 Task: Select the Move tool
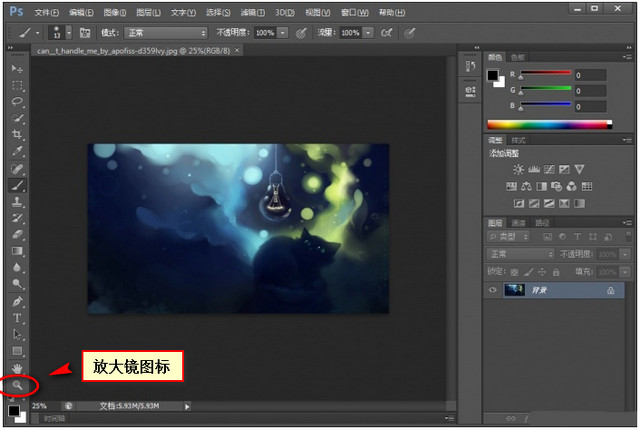pos(17,69)
